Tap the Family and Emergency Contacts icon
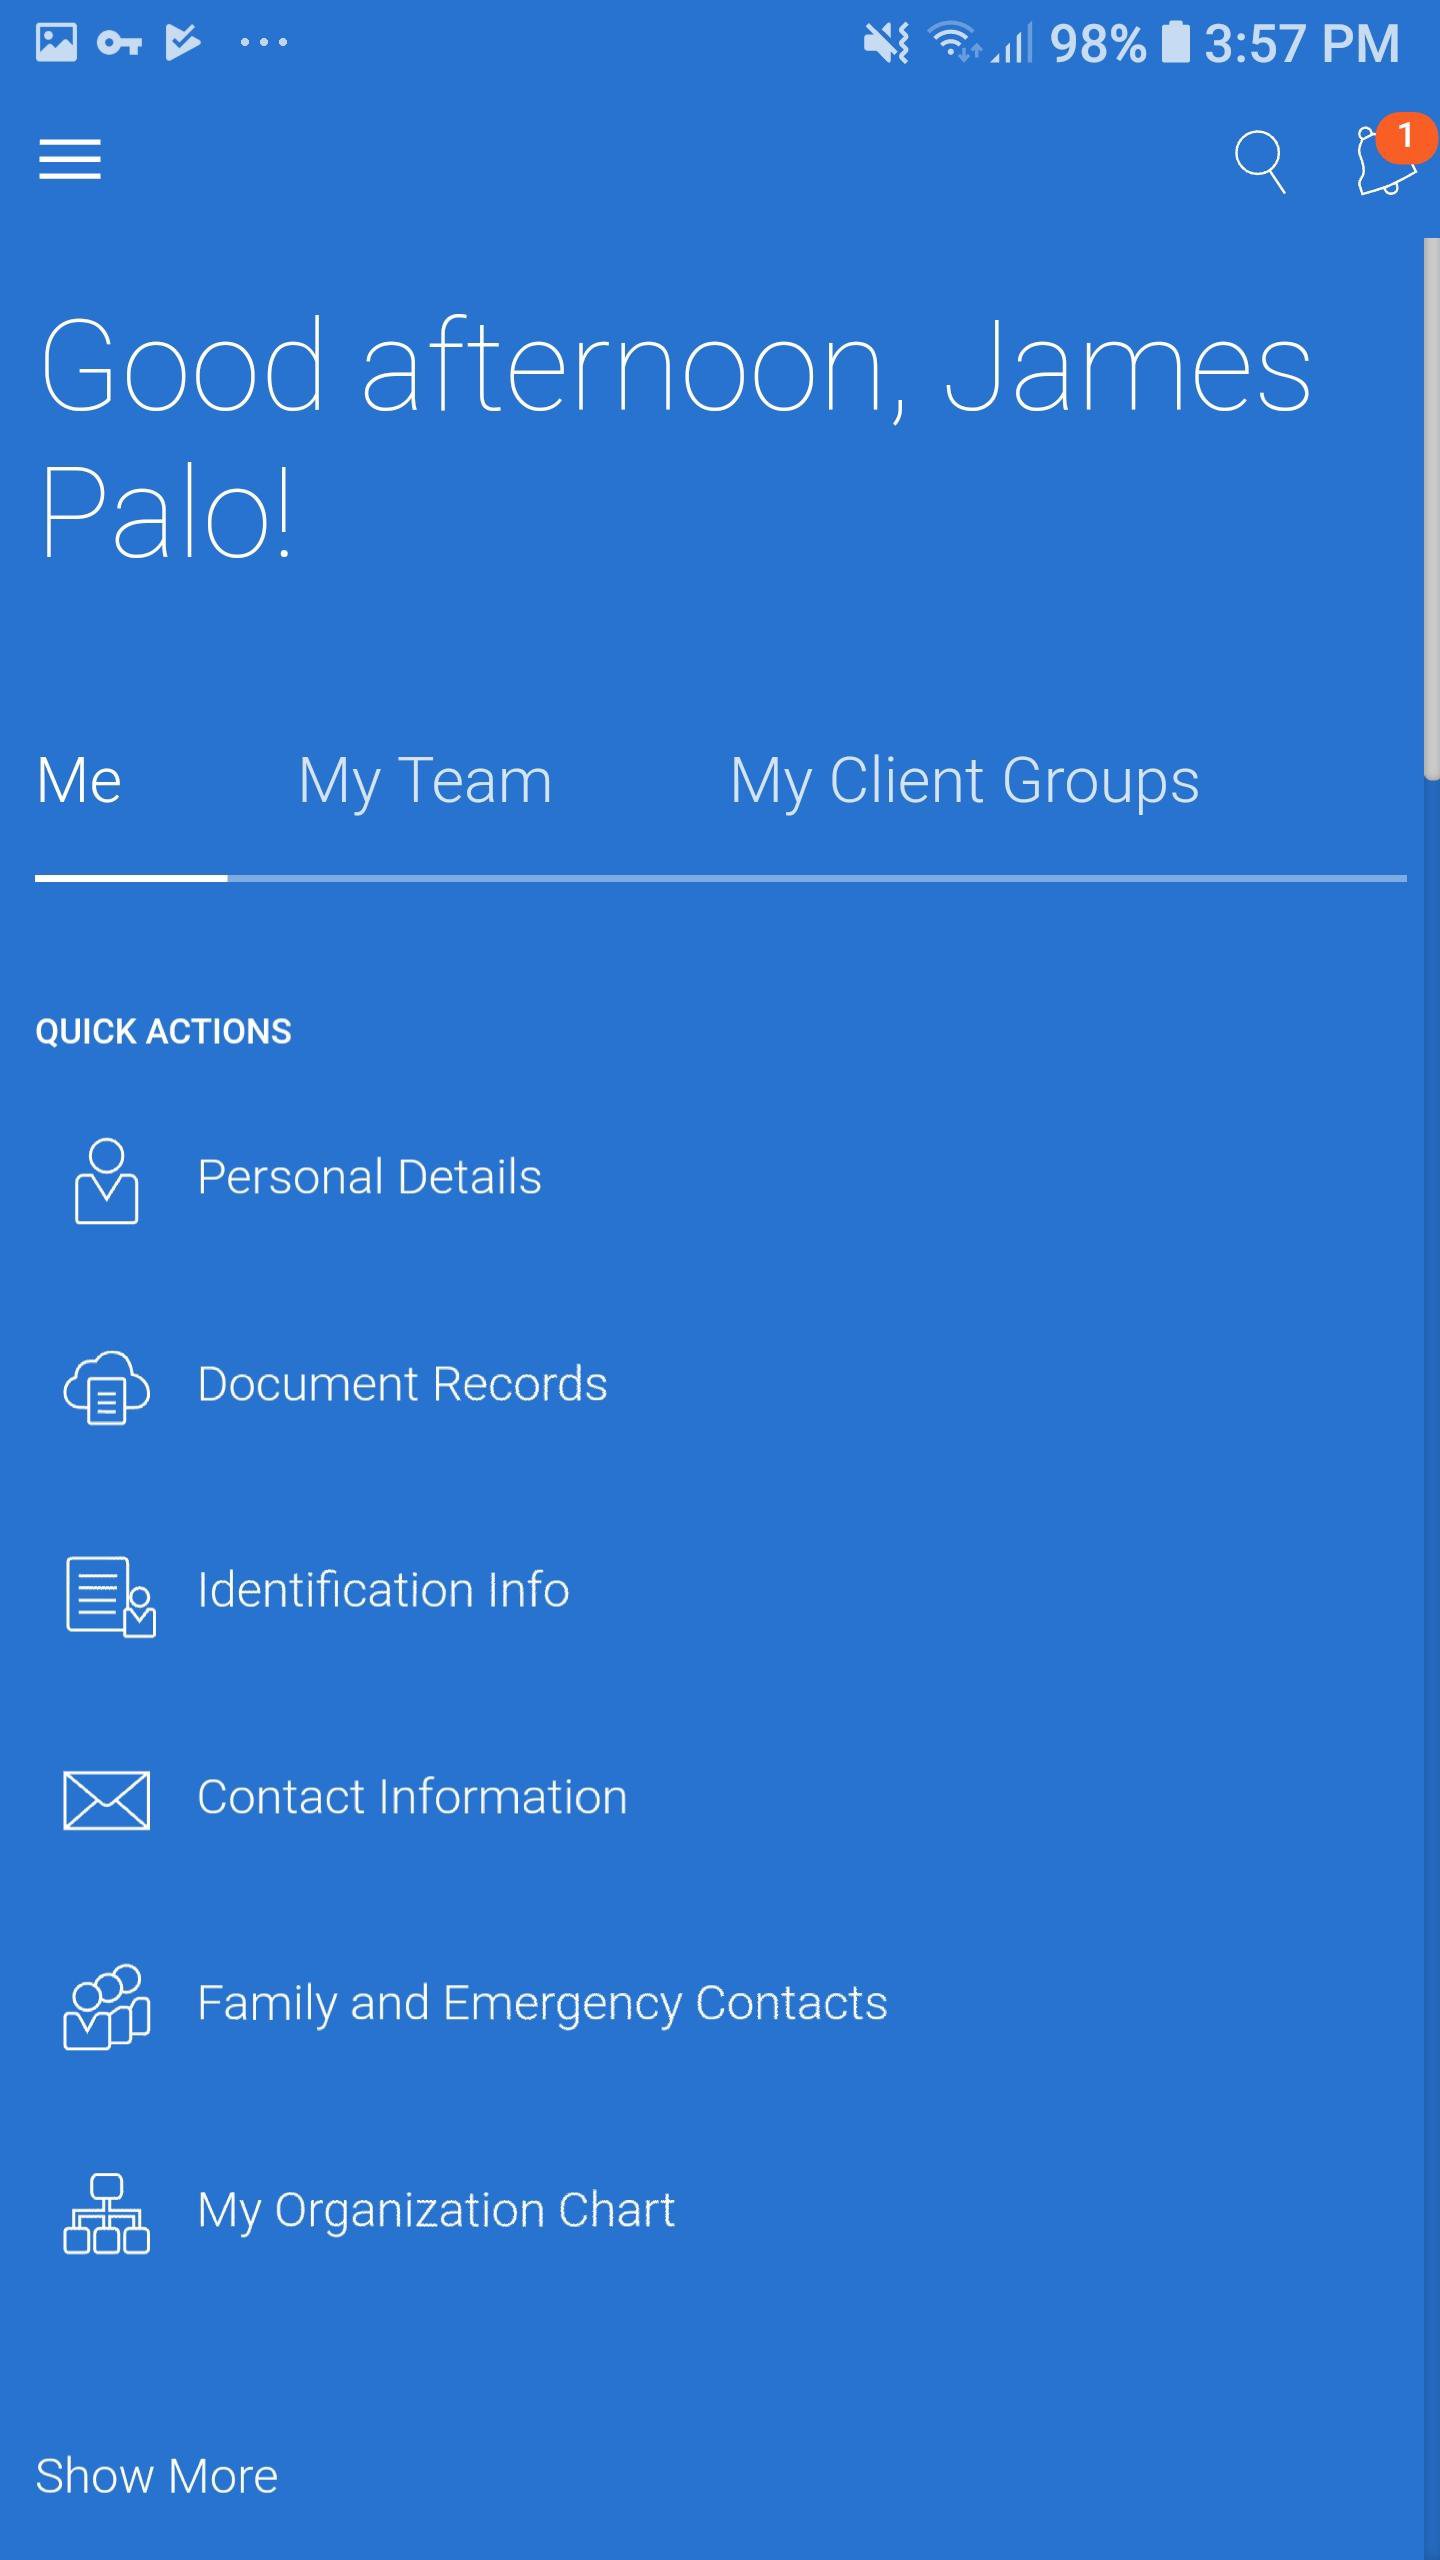Viewport: 1440px width, 2560px height. pyautogui.click(x=106, y=2006)
